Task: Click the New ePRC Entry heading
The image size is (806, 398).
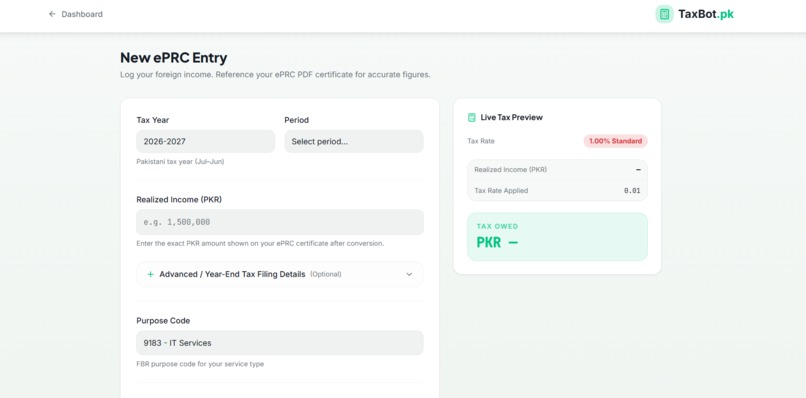Action: (174, 58)
